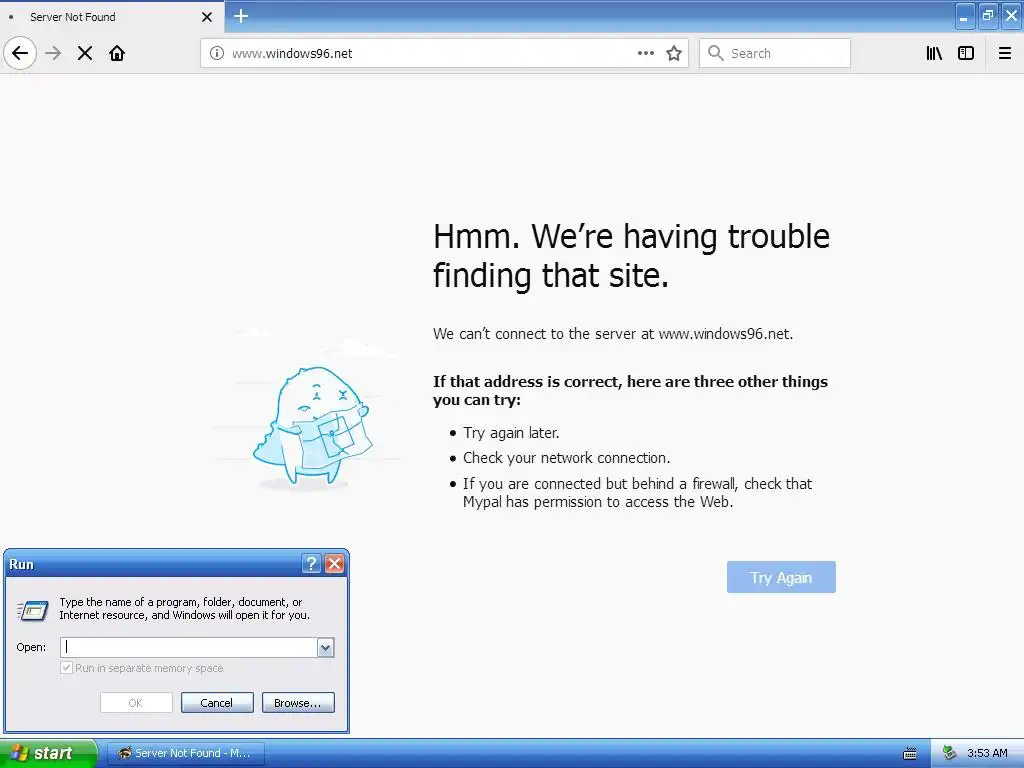Select the Server Not Found tab
1024x768 pixels.
pyautogui.click(x=112, y=17)
